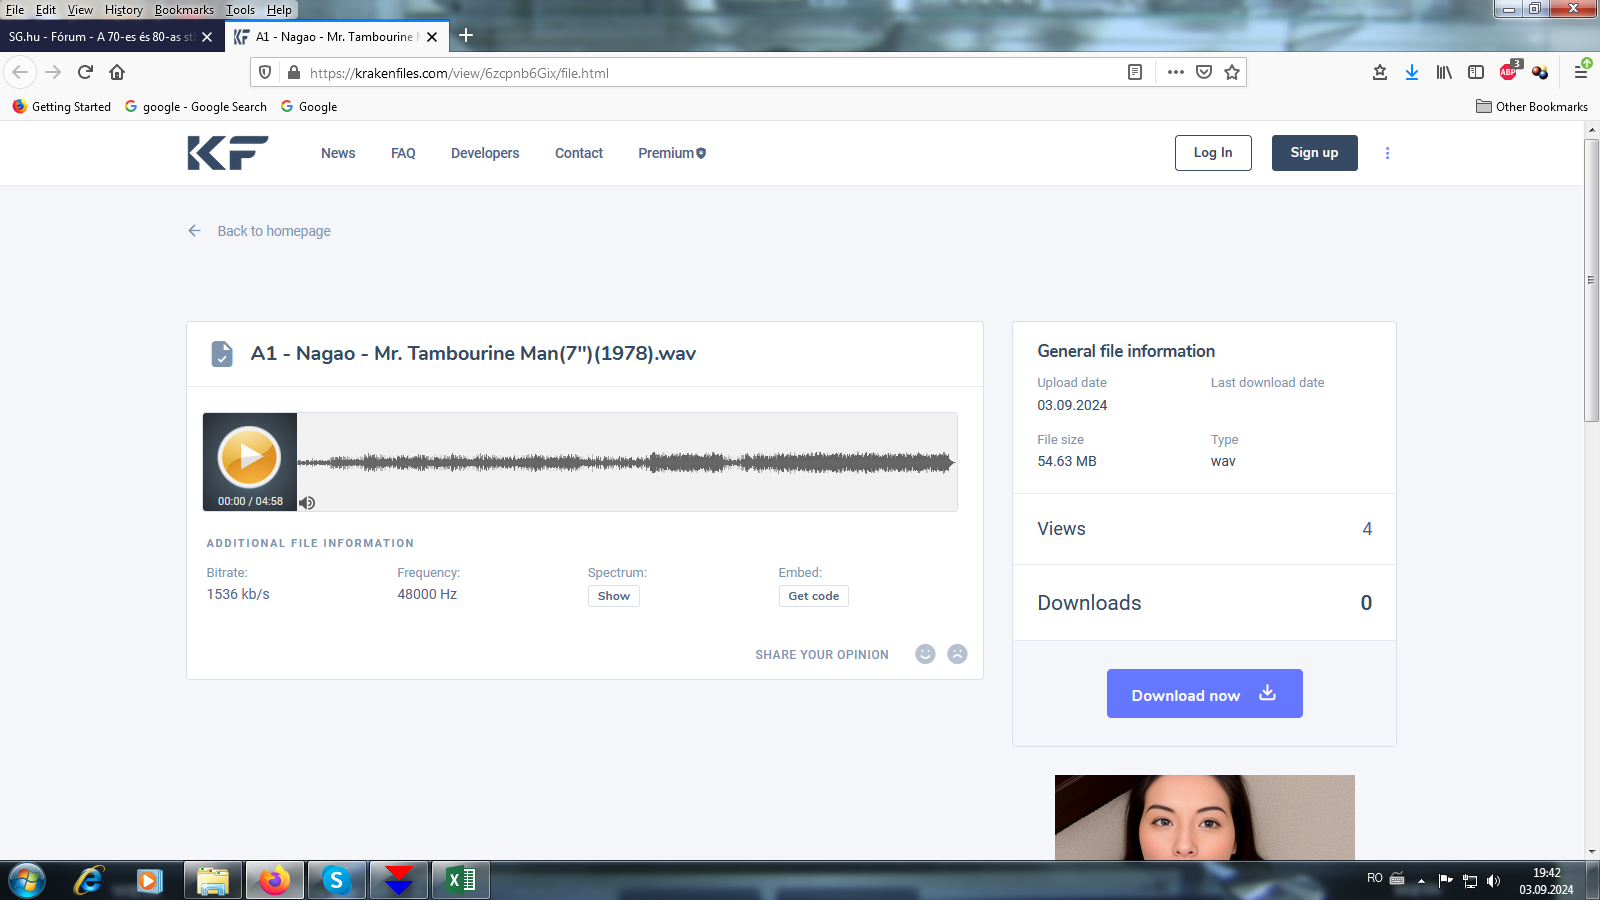
Task: Open Getting Started bookmark
Action: 62,106
